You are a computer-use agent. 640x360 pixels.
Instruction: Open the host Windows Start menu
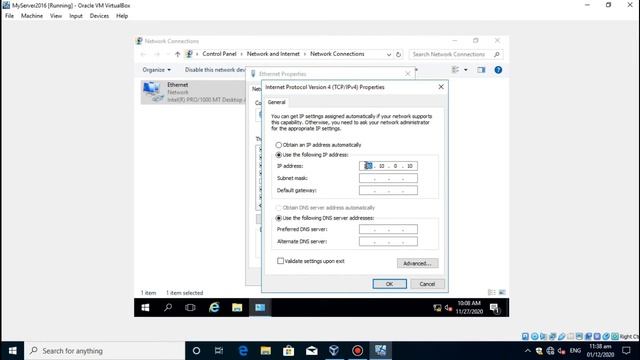(12, 351)
